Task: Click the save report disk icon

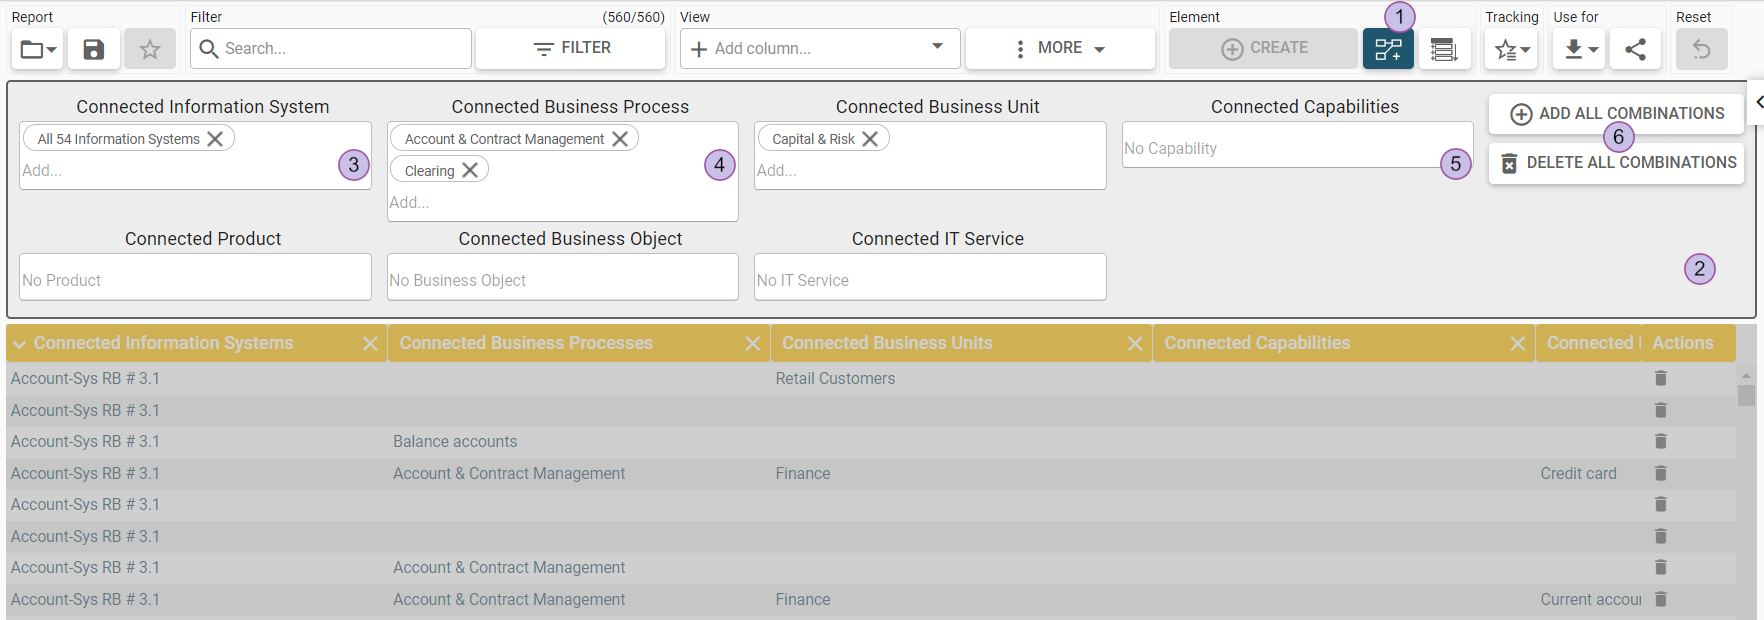Action: (93, 49)
